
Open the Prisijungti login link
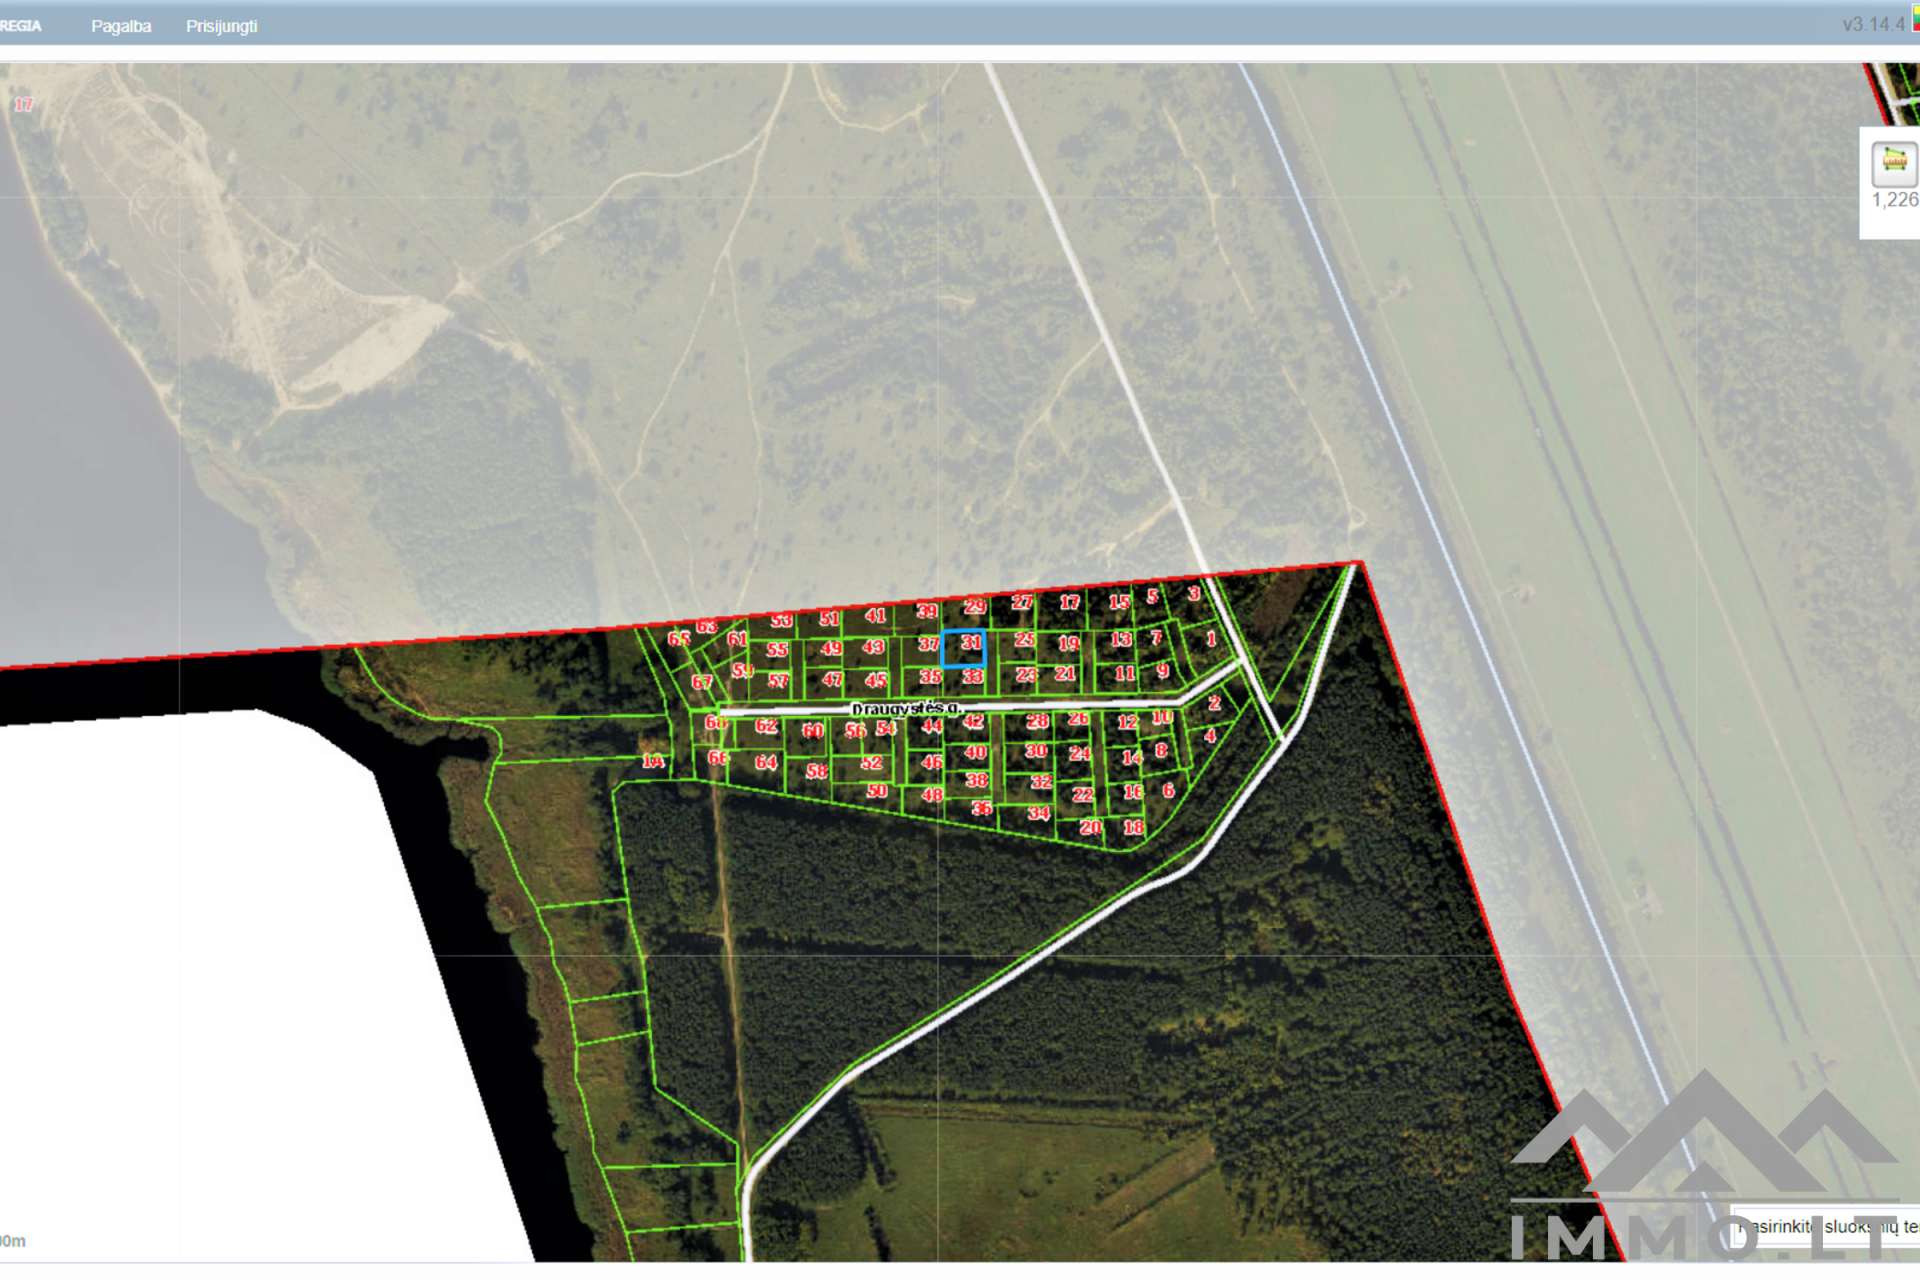221,26
